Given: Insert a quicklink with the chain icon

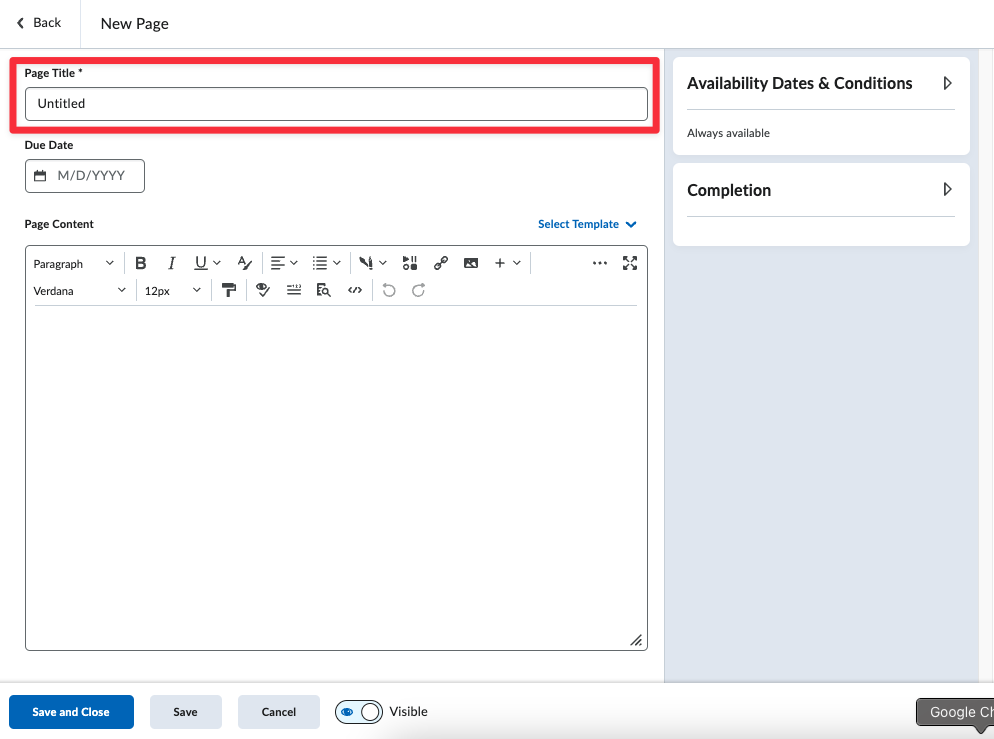Looking at the screenshot, I should [440, 263].
